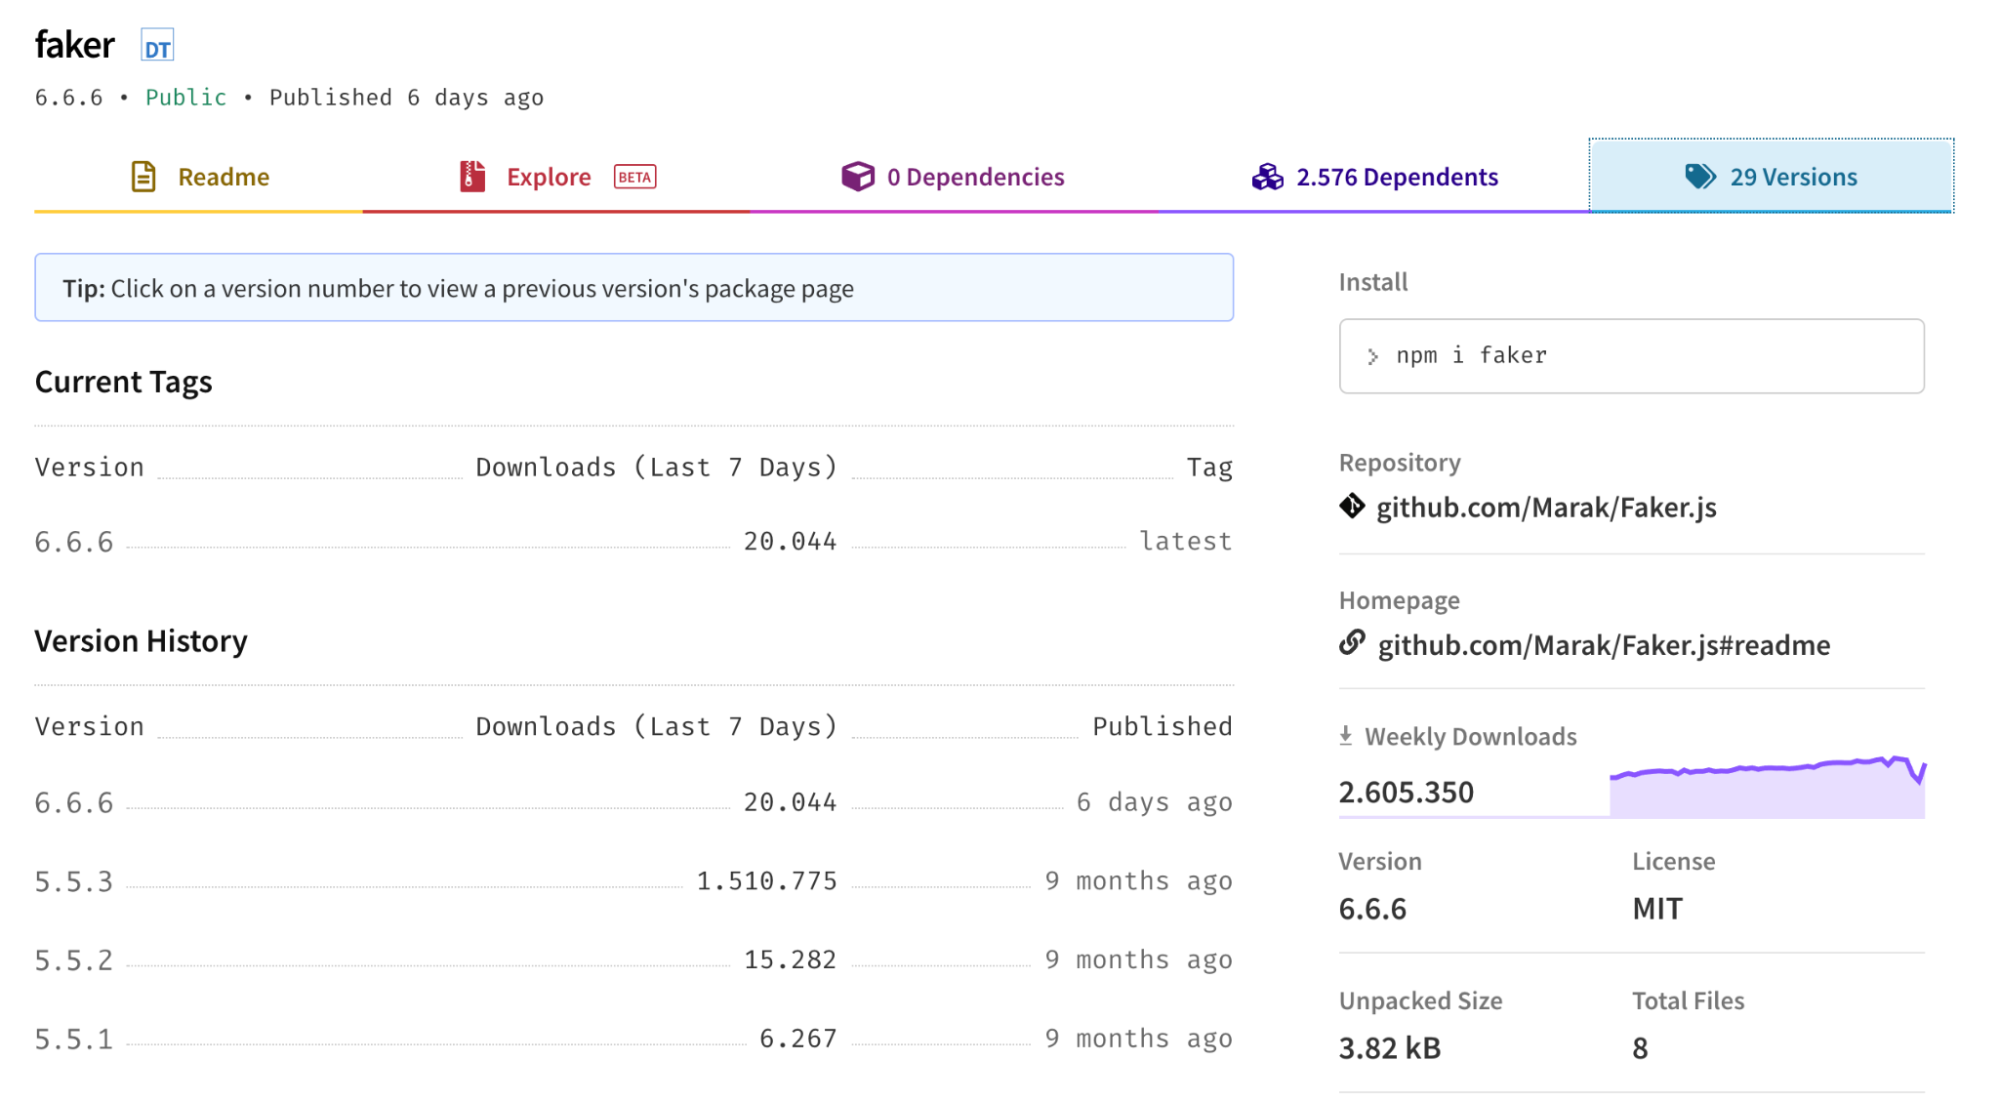This screenshot has height=1096, width=1999.
Task: Click the Tag column header
Action: point(1209,468)
